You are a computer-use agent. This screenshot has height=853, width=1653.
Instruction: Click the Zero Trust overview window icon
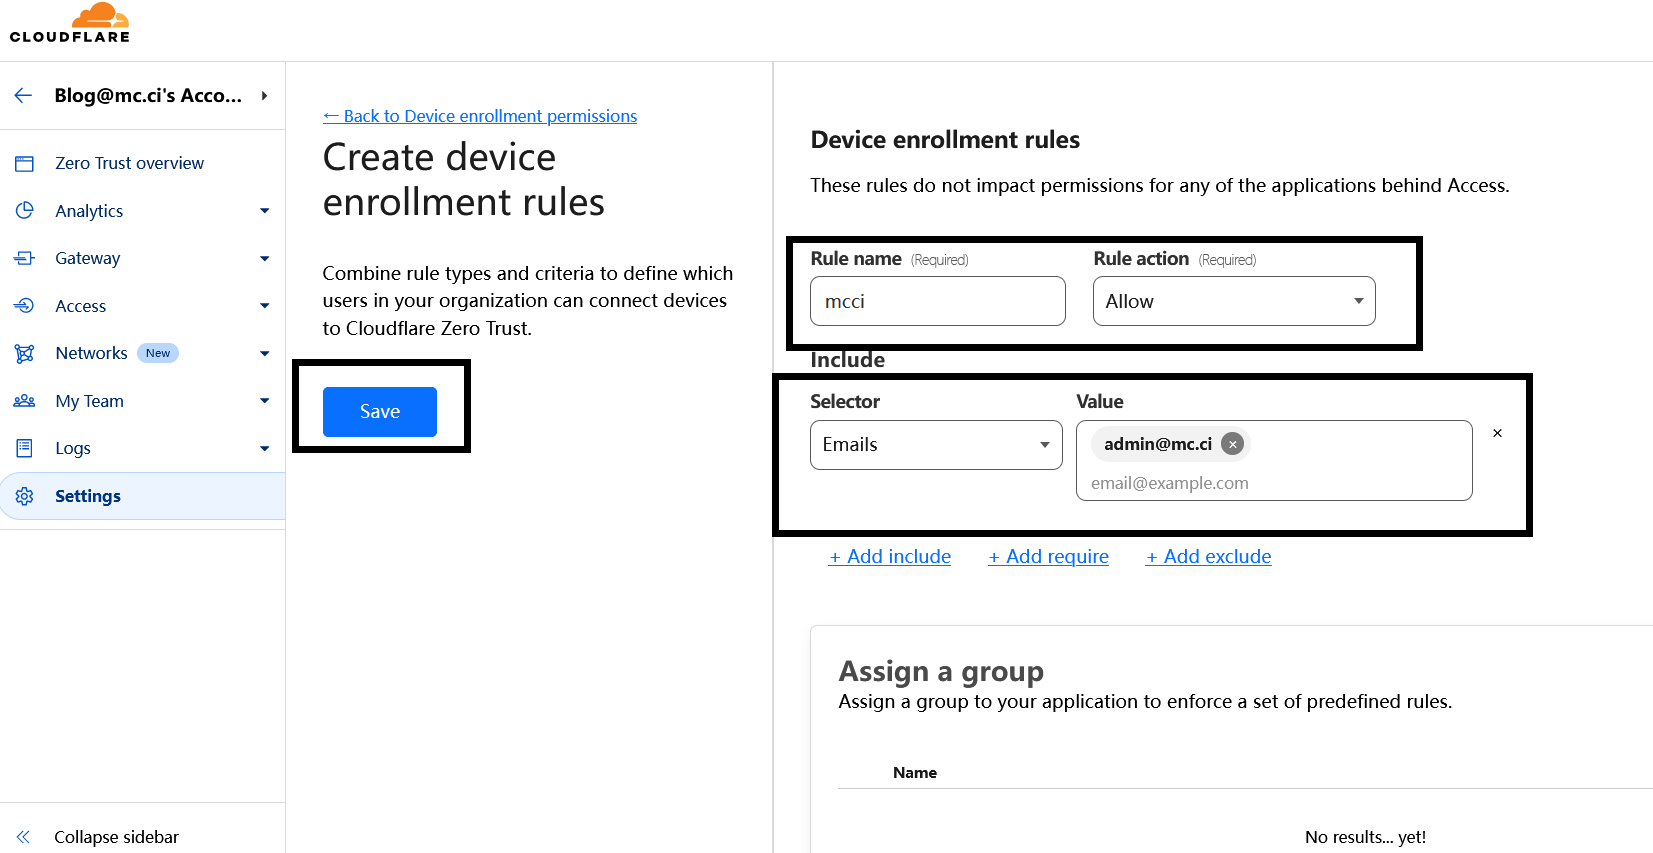click(x=25, y=163)
